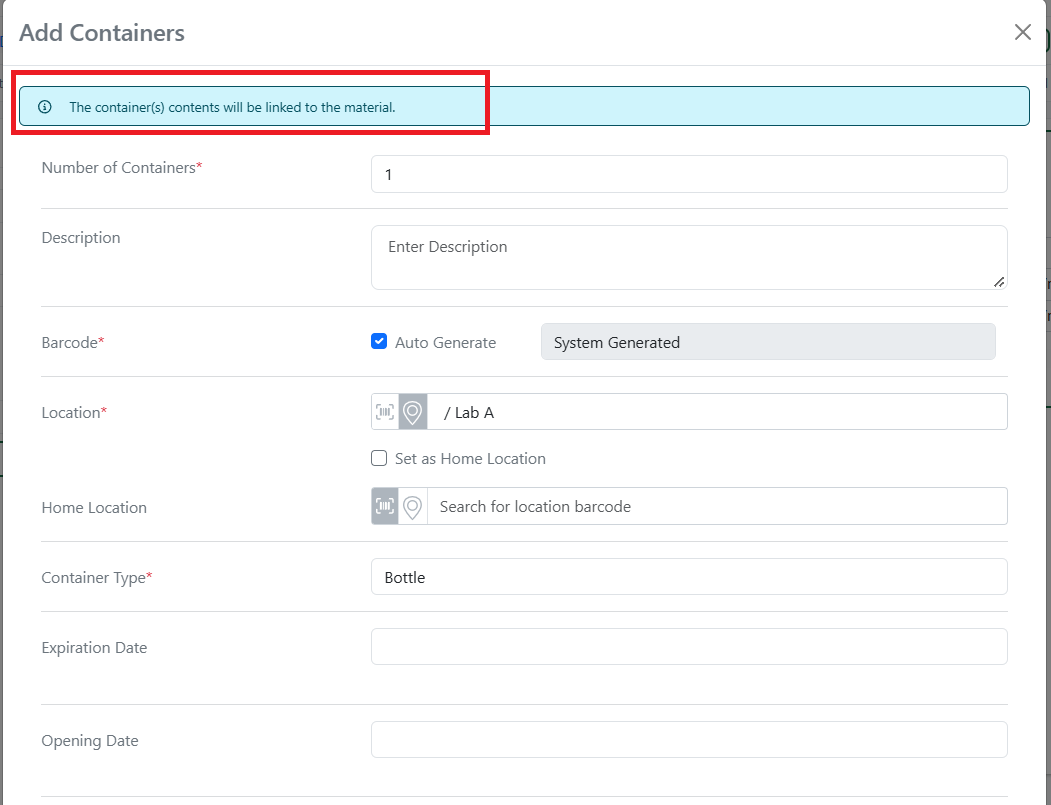Open the Container Type dropdown showing Bottle
Screen dimensions: 1051x805
(x=689, y=577)
